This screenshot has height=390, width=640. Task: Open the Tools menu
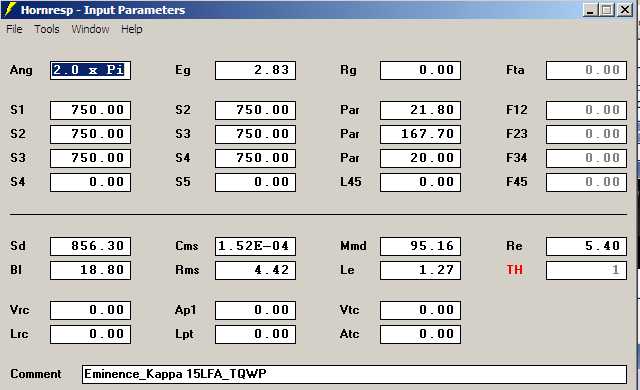47,29
